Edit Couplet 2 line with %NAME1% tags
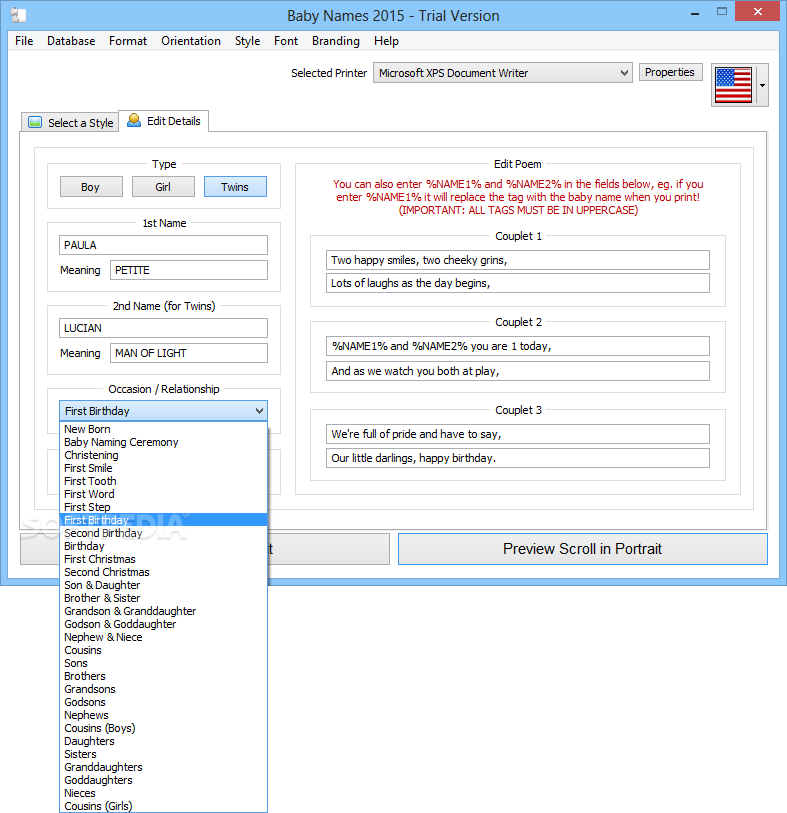Image resolution: width=787 pixels, height=813 pixels. [x=517, y=346]
